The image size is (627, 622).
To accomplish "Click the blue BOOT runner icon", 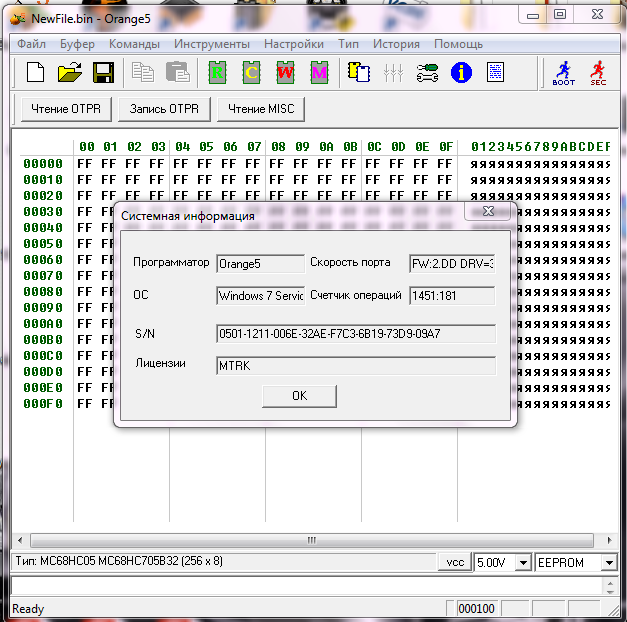I will click(x=563, y=73).
